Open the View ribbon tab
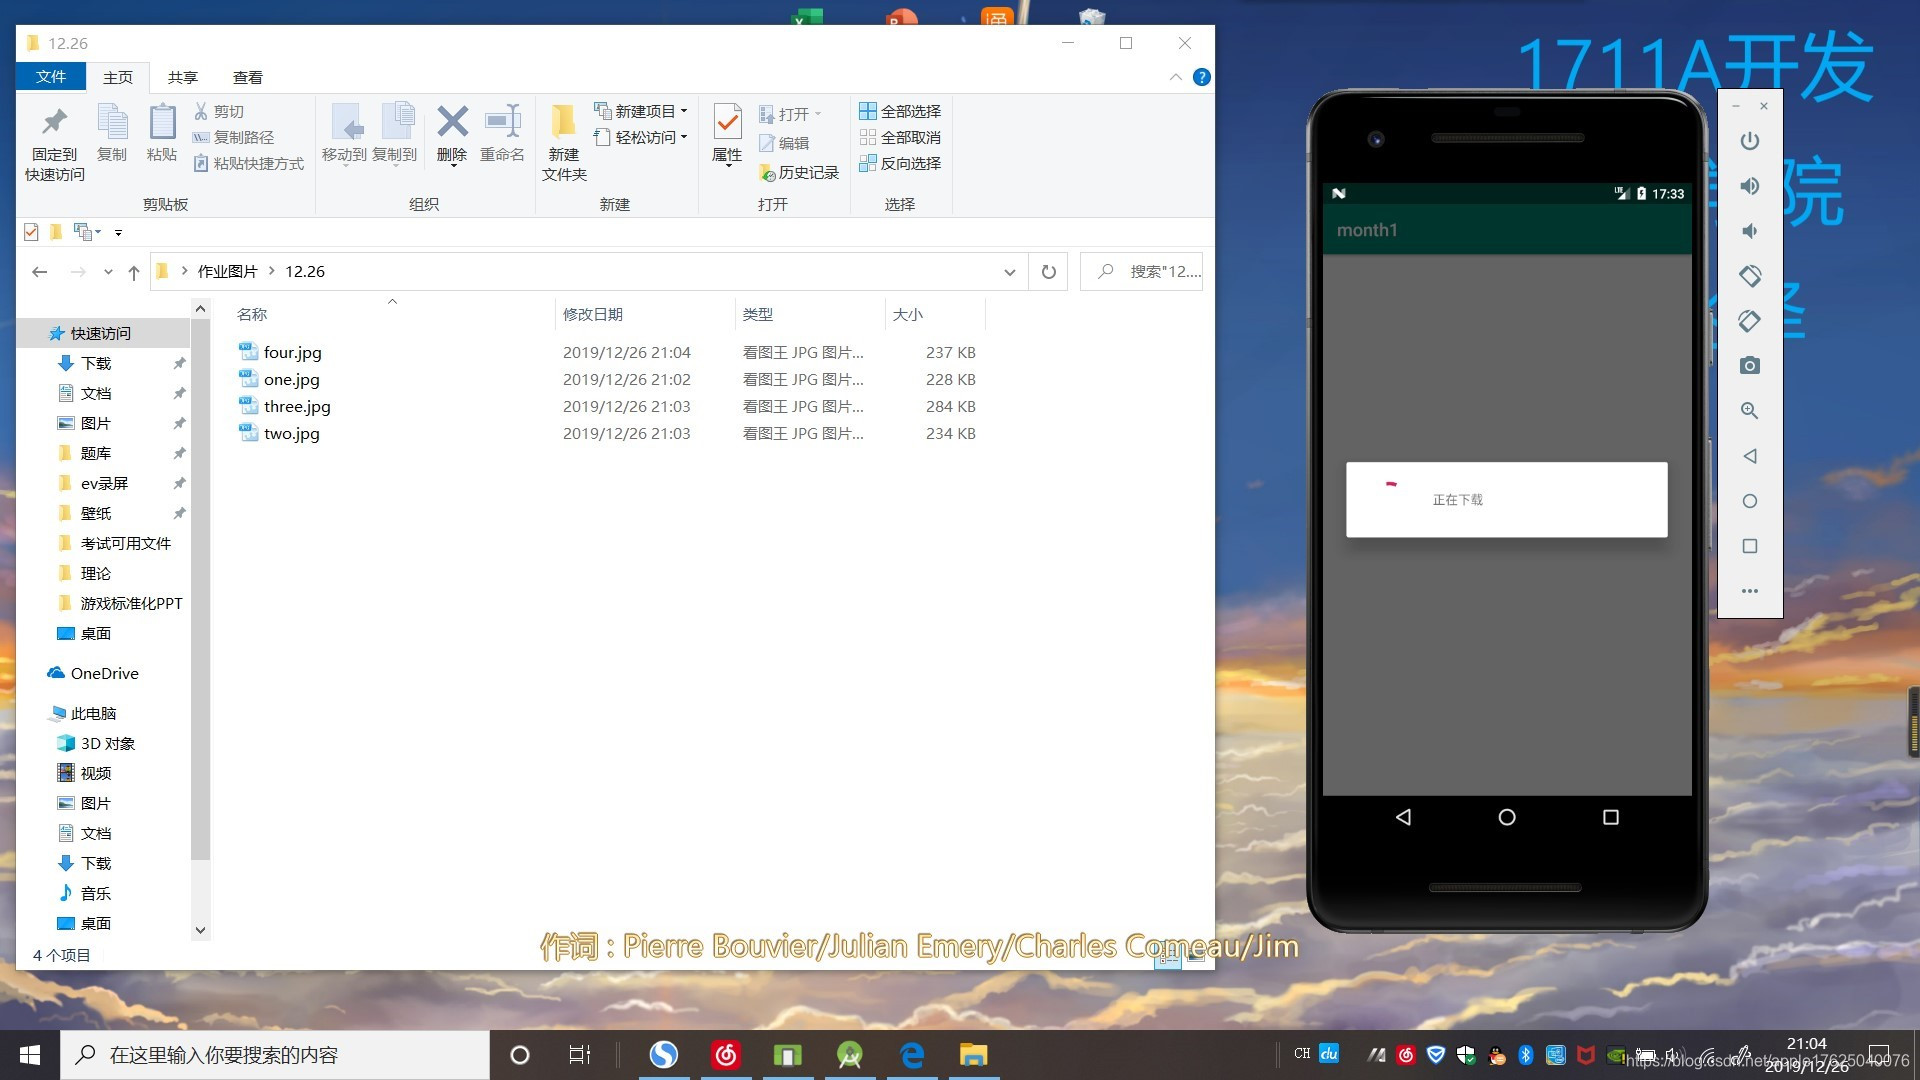Viewport: 1920px width, 1080px height. [x=247, y=77]
